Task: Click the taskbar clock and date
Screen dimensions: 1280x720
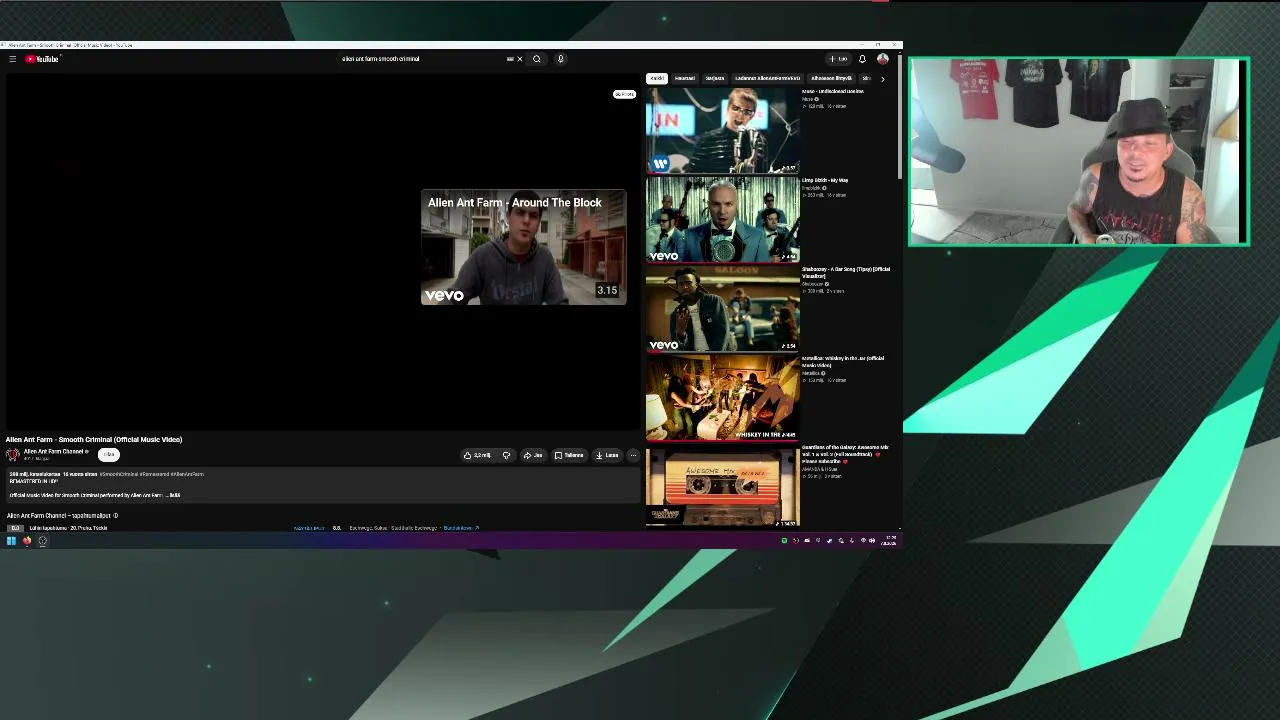Action: pos(889,541)
